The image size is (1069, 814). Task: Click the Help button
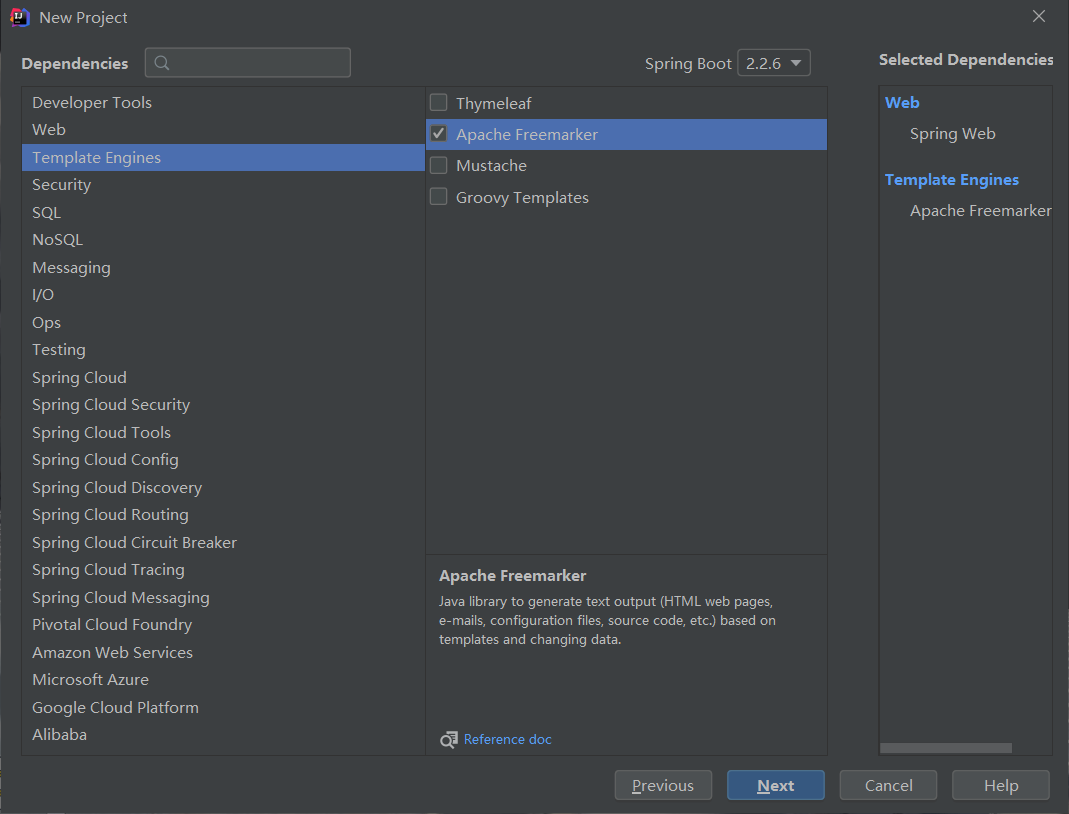click(1001, 785)
